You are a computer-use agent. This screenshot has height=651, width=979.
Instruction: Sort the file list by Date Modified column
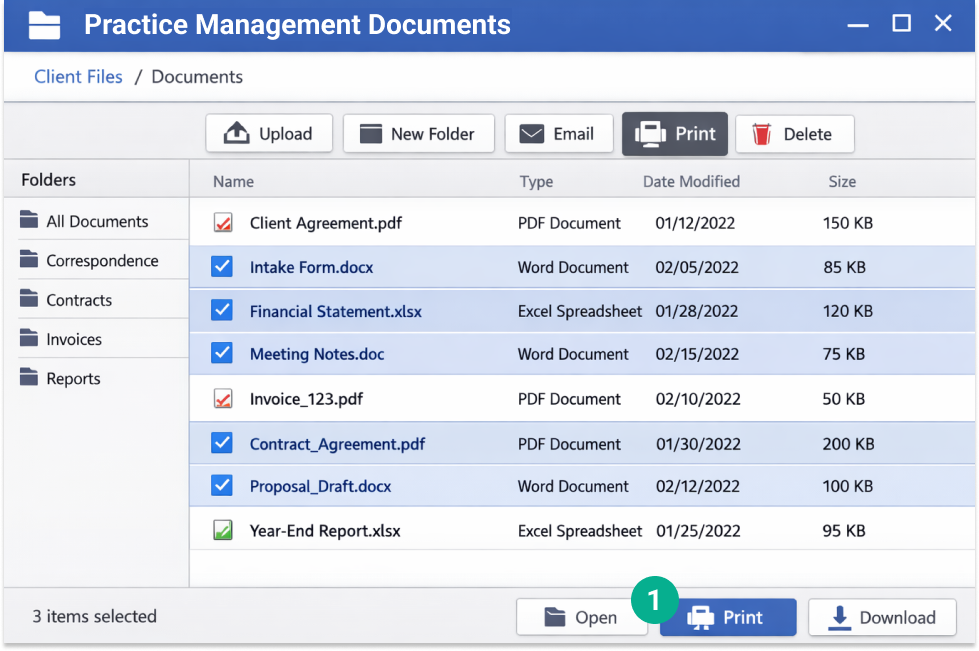click(691, 182)
